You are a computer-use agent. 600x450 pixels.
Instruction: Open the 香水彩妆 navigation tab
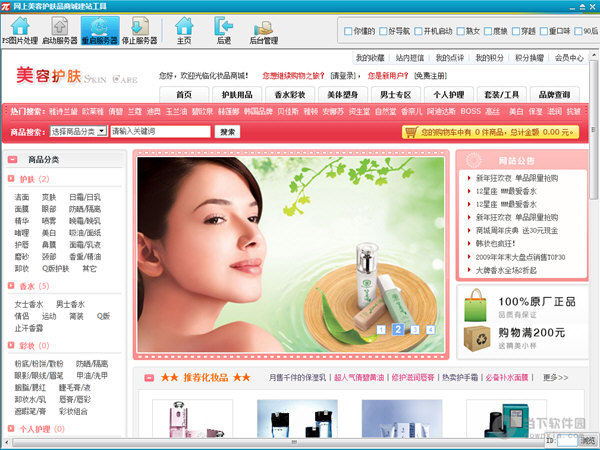(291, 94)
